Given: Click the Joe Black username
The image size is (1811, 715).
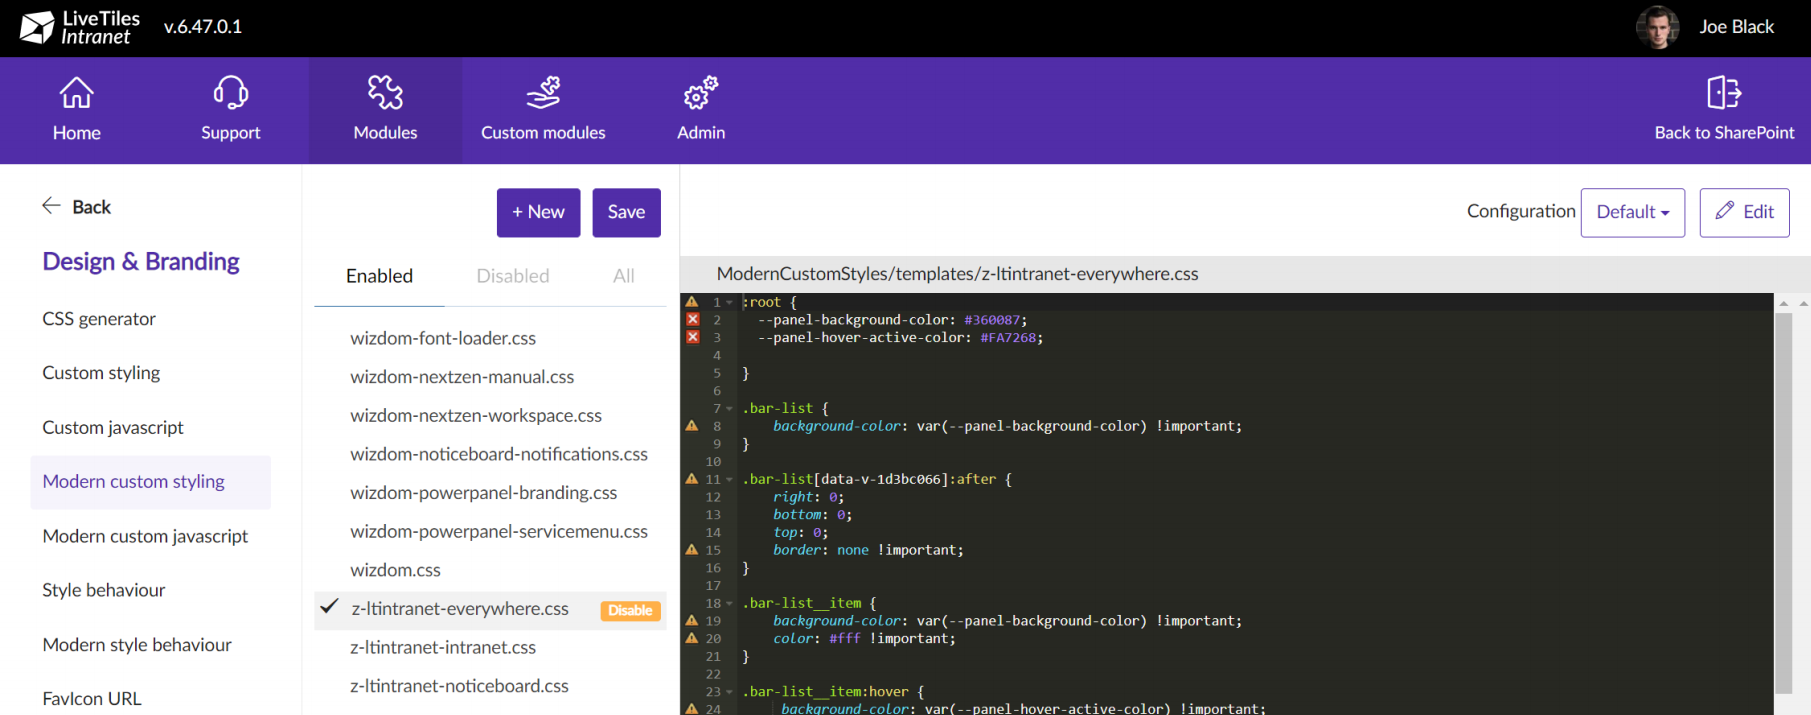Looking at the screenshot, I should 1737,27.
